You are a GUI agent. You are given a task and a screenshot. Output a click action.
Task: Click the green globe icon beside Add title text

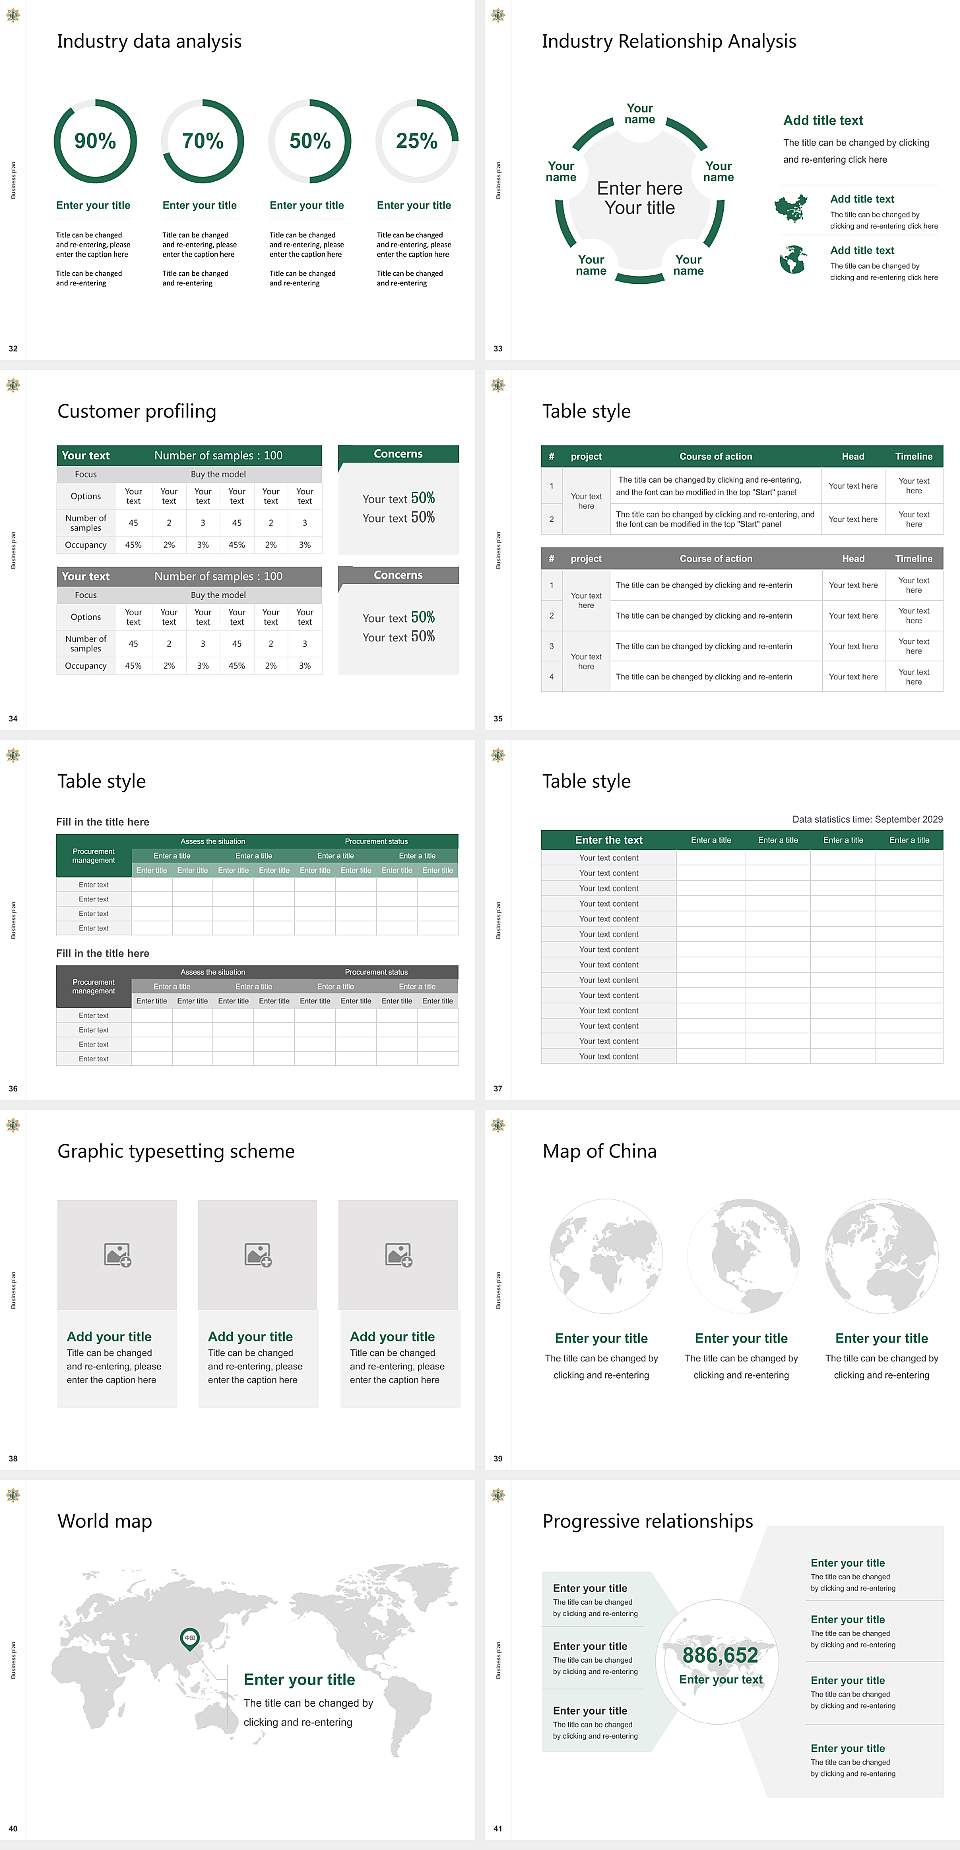[x=792, y=260]
